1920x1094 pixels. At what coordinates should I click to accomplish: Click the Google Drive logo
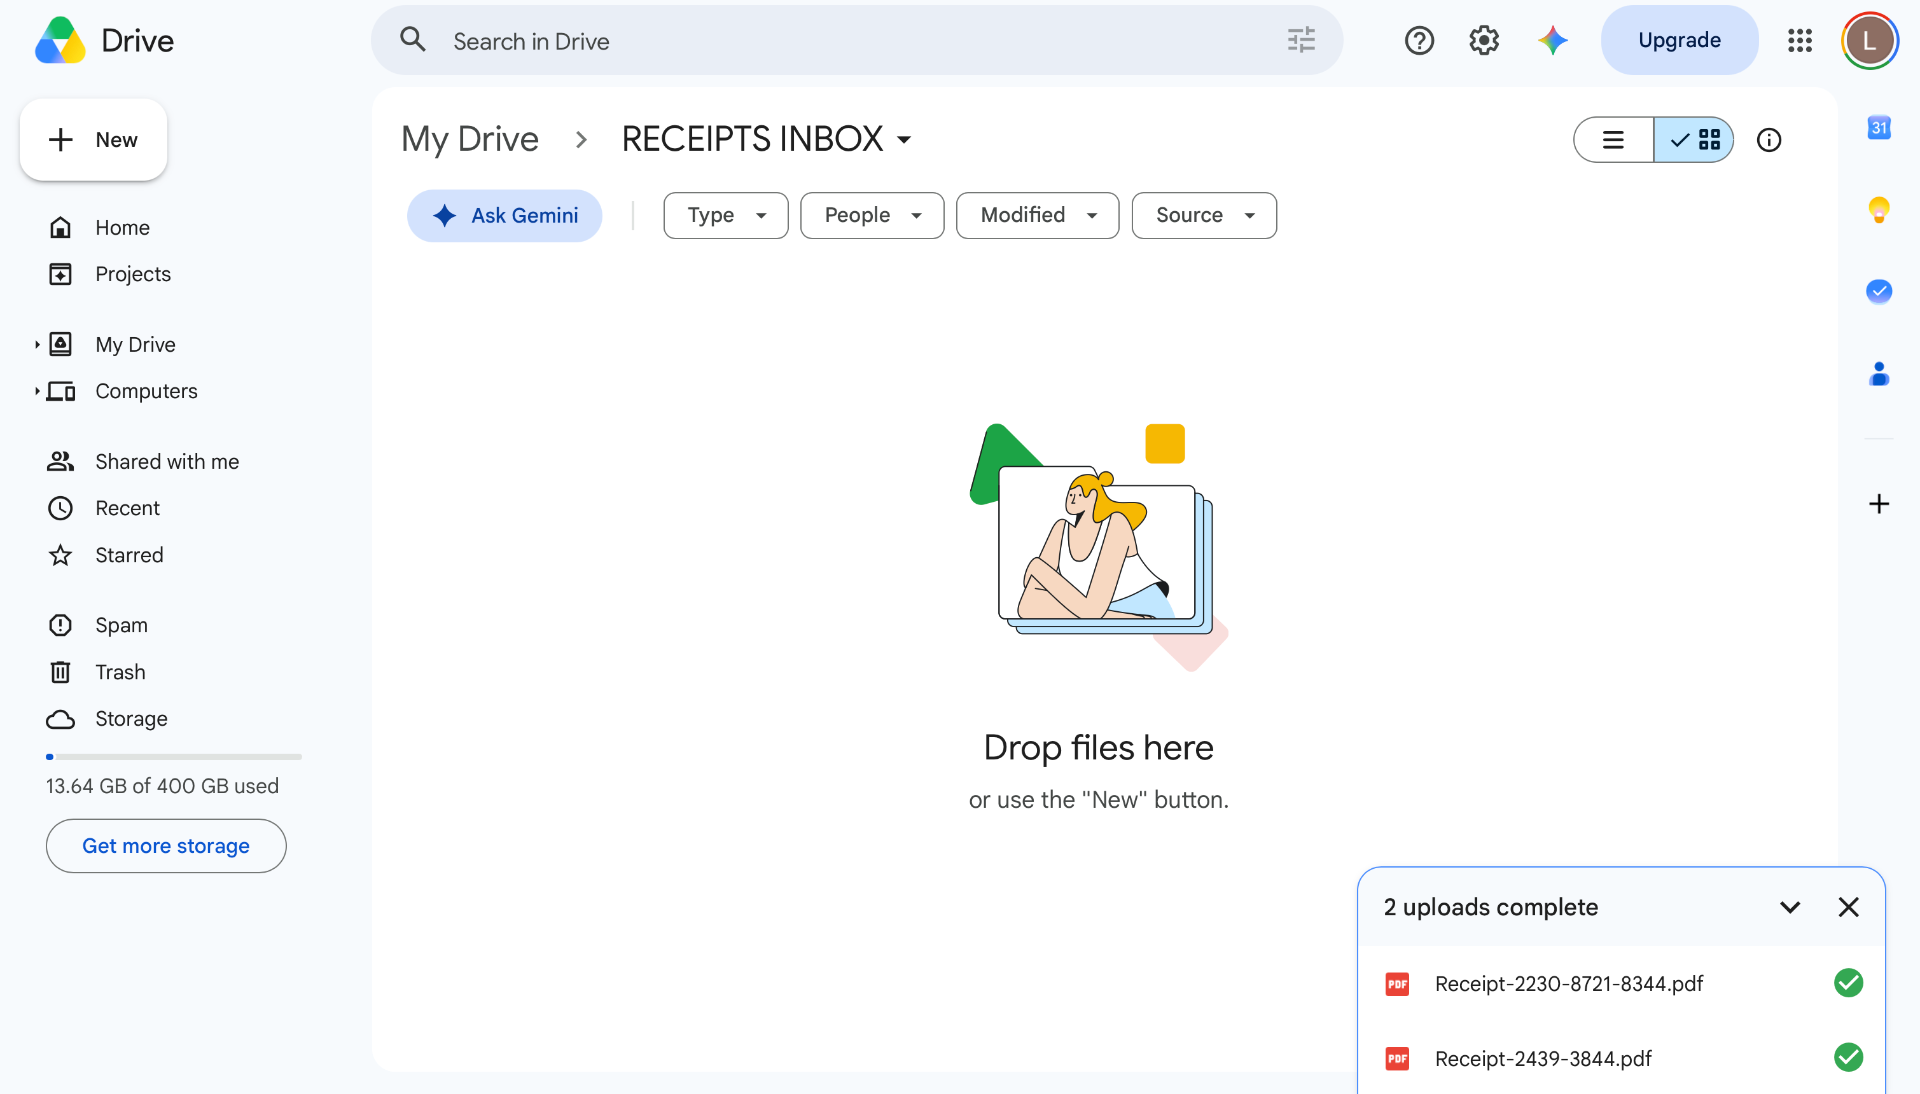click(x=60, y=40)
